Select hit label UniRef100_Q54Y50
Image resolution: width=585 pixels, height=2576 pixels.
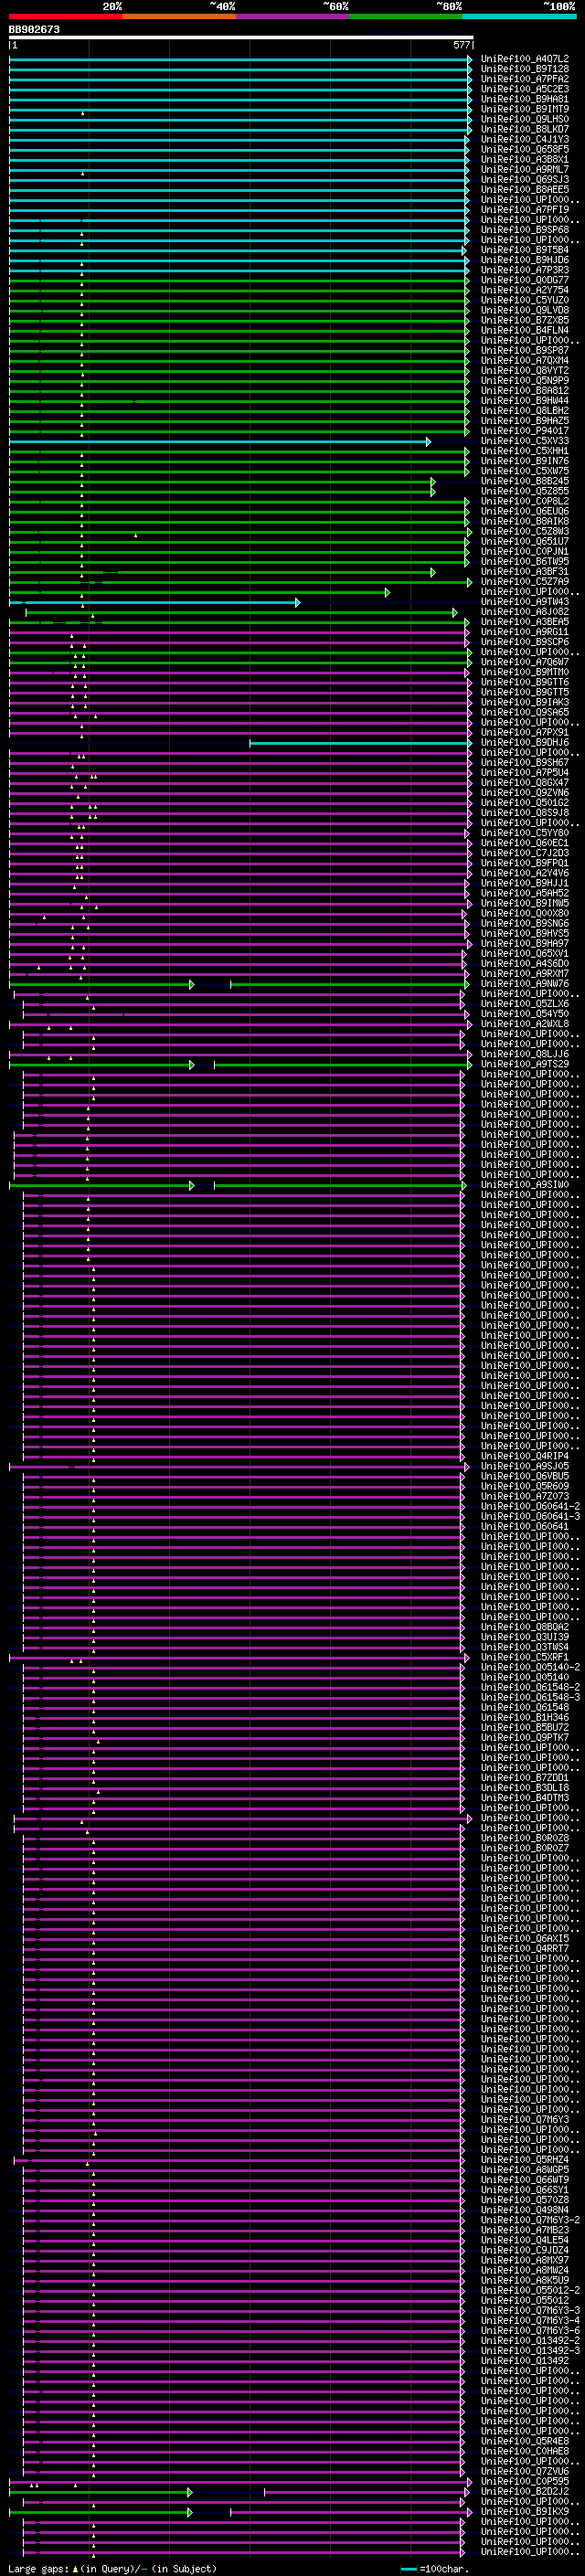pyautogui.click(x=525, y=1014)
